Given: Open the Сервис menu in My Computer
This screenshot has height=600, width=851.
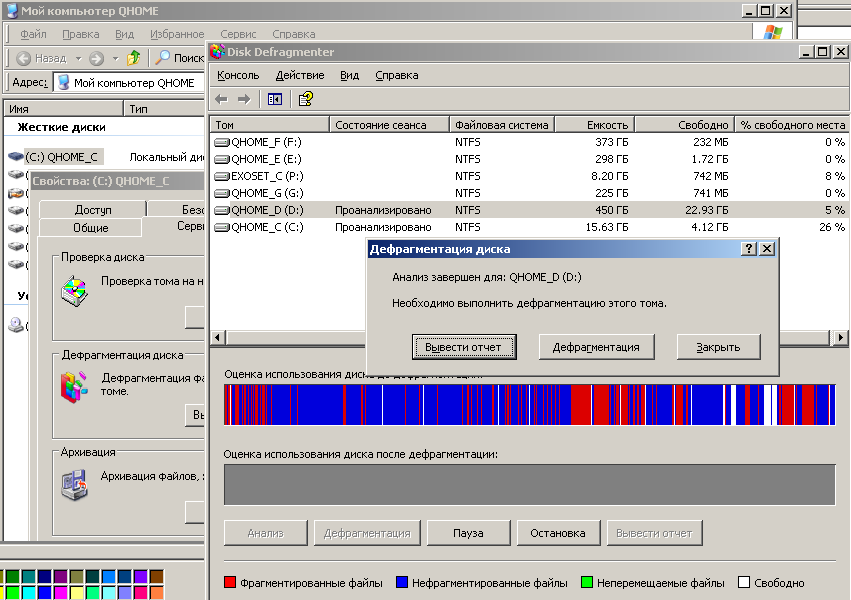Looking at the screenshot, I should tap(238, 34).
